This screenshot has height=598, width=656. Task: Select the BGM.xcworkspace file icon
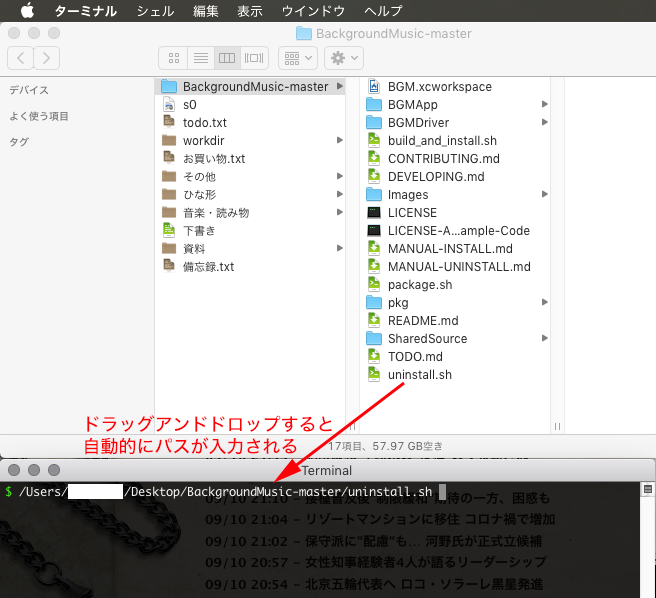(374, 86)
